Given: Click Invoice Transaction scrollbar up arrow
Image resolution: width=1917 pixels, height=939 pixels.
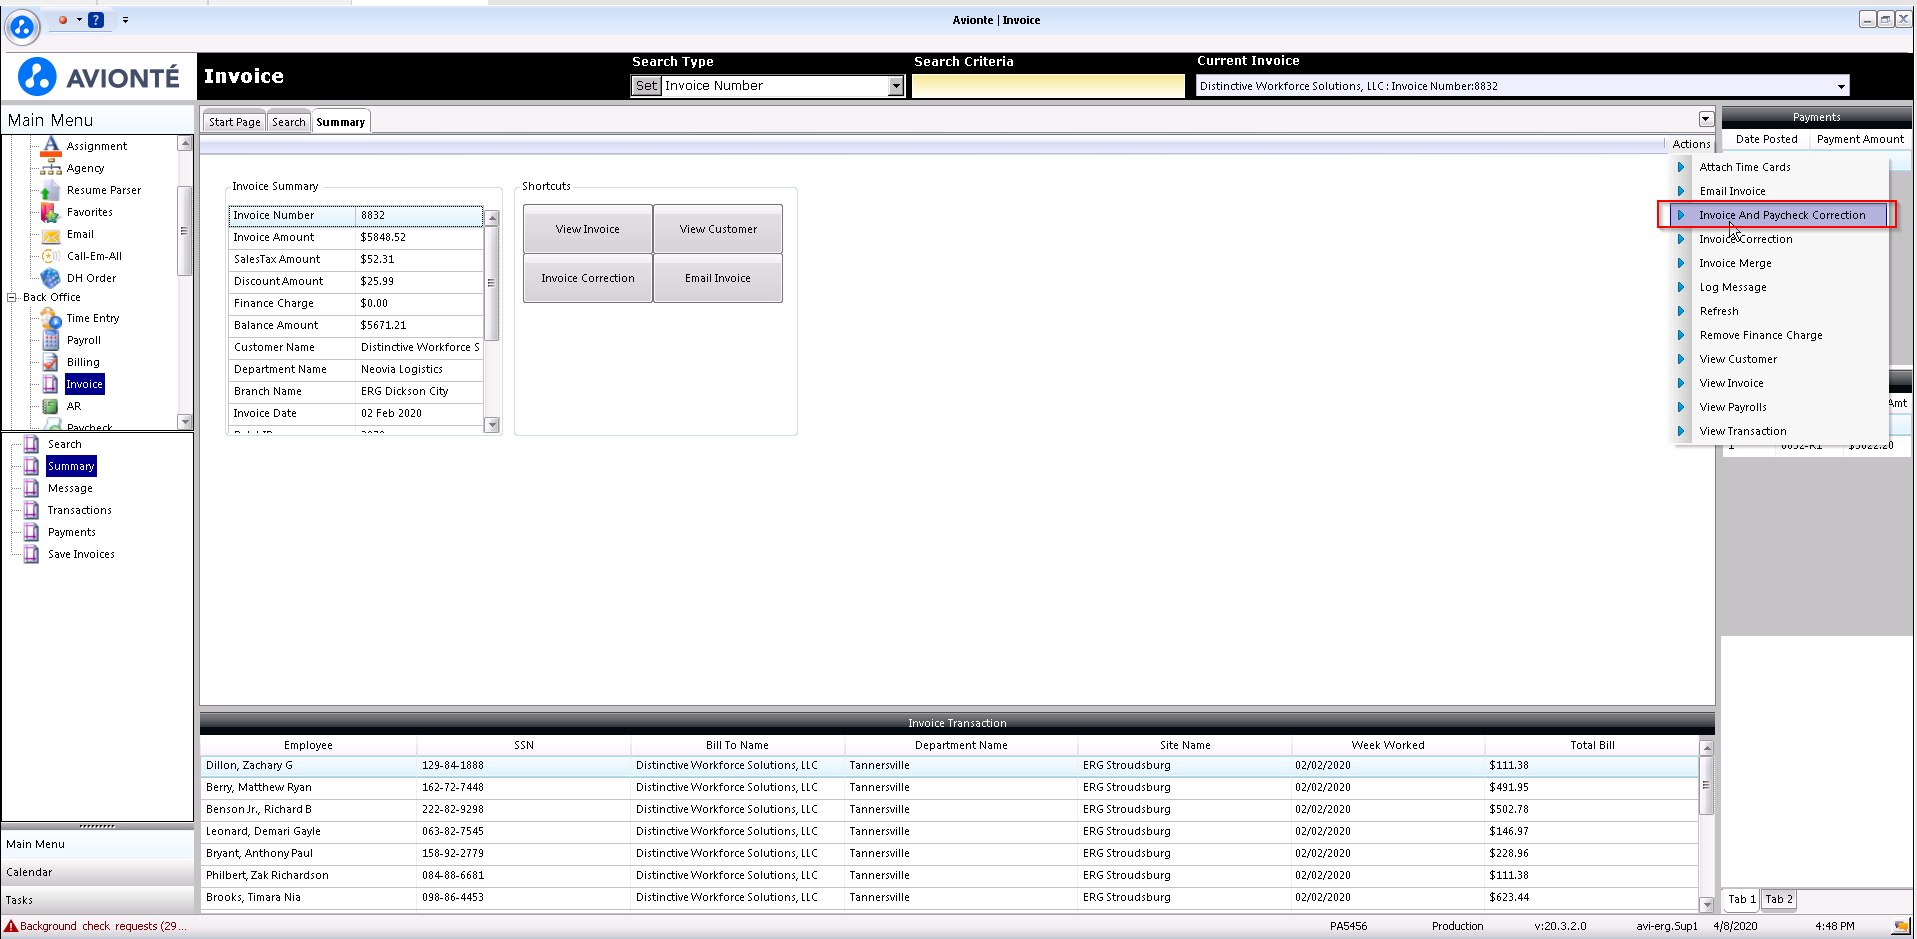Looking at the screenshot, I should [x=1707, y=748].
